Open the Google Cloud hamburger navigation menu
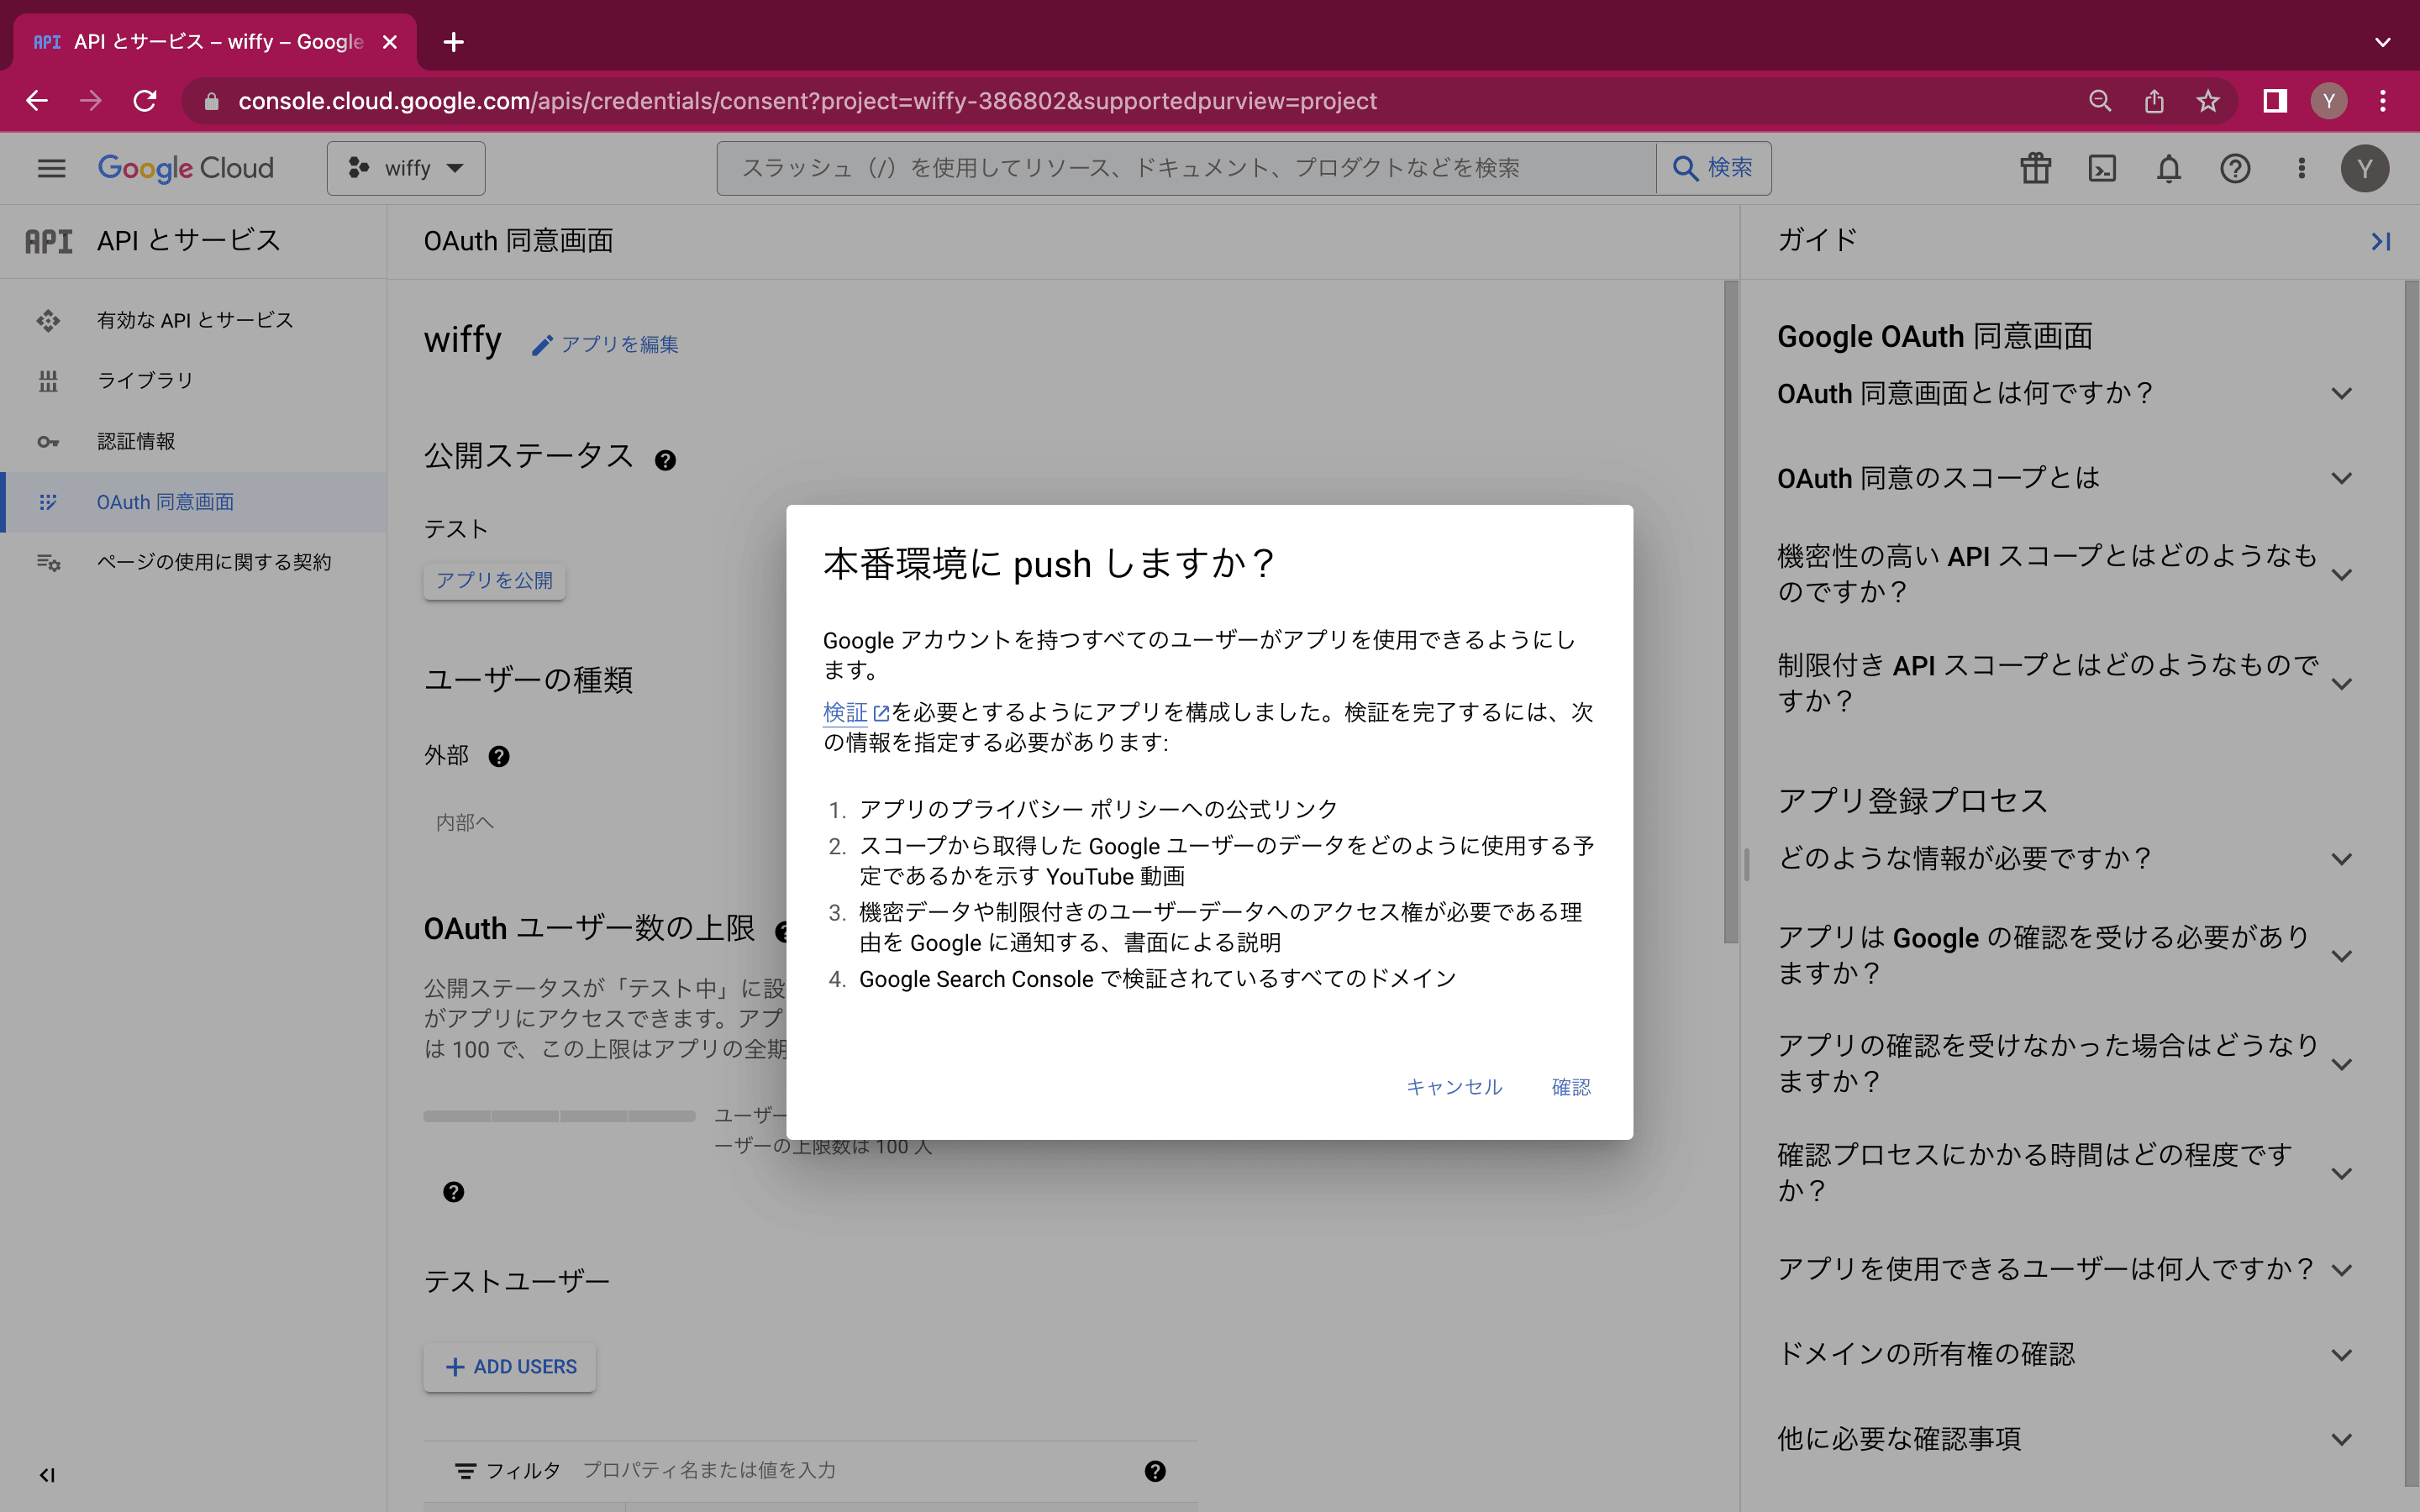Screen dimensions: 2420x1512 [51, 168]
